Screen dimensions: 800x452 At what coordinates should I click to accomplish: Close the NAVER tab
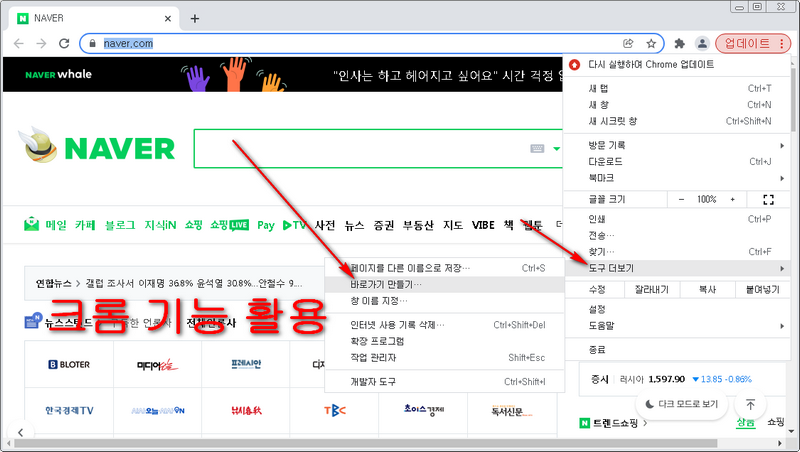point(168,19)
